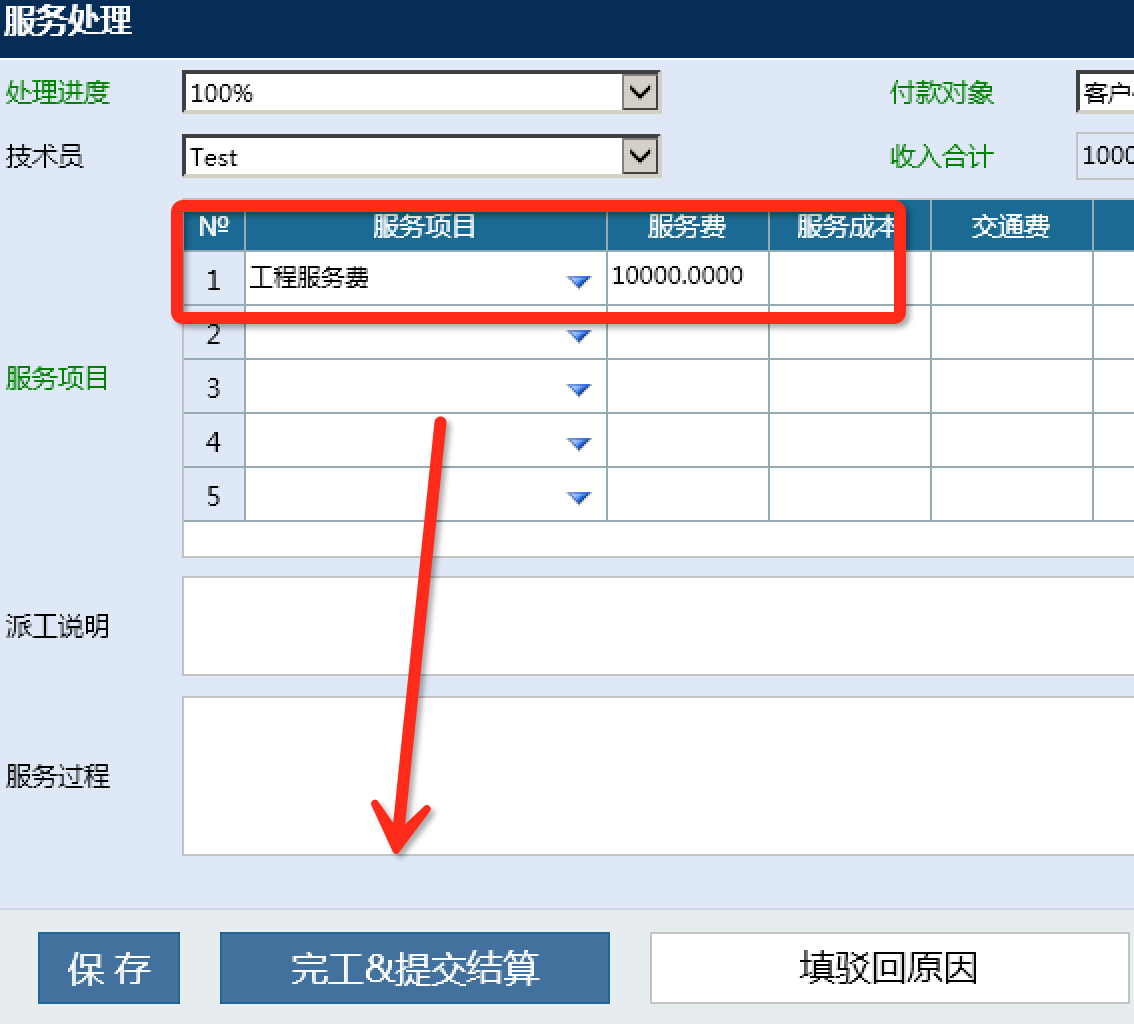Screen dimensions: 1134x1024
Task: Click the 服务过程 service process text area
Action: (655, 775)
